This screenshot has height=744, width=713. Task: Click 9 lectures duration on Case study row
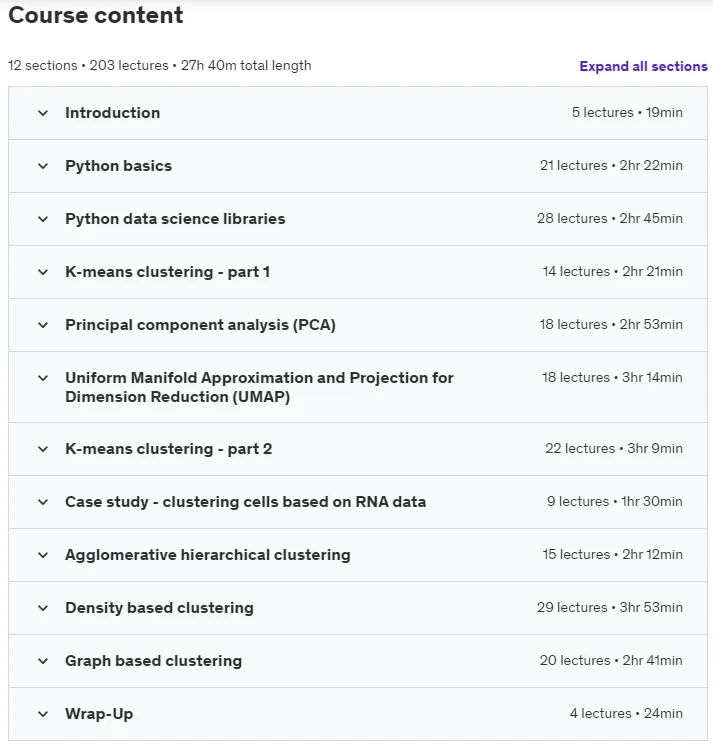(x=615, y=502)
